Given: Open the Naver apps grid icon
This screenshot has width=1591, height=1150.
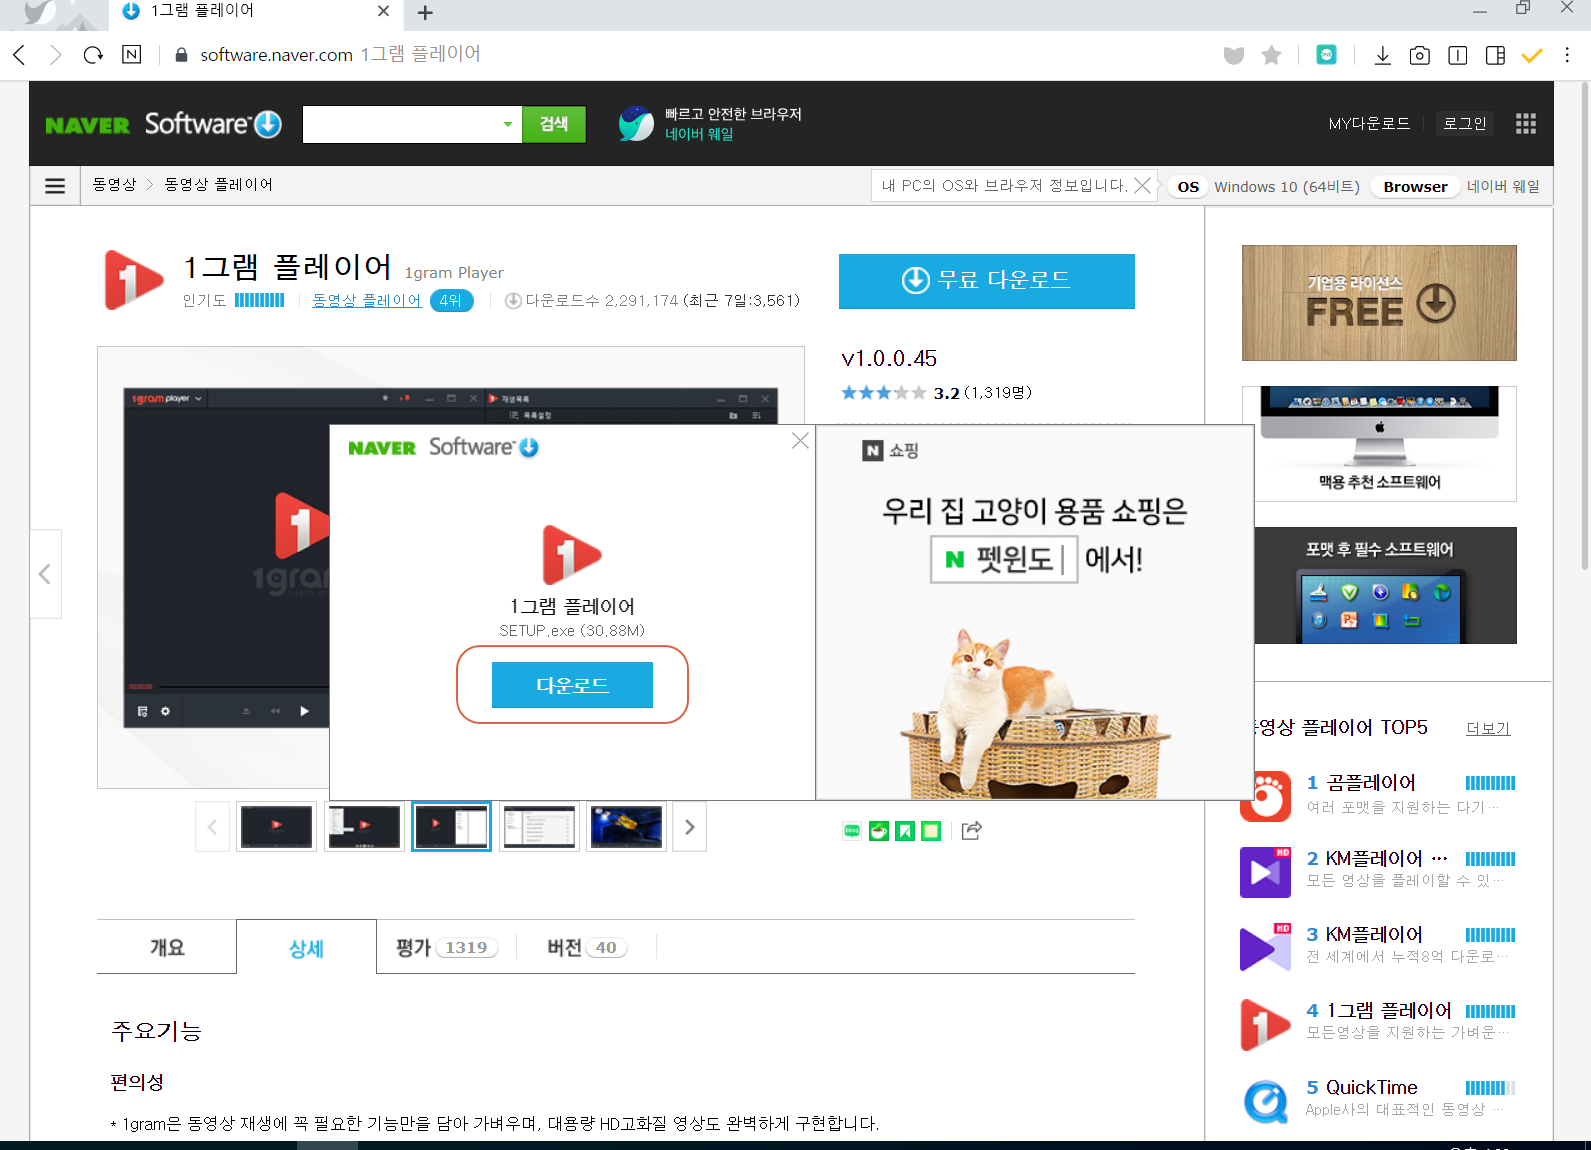Looking at the screenshot, I should 1525,123.
